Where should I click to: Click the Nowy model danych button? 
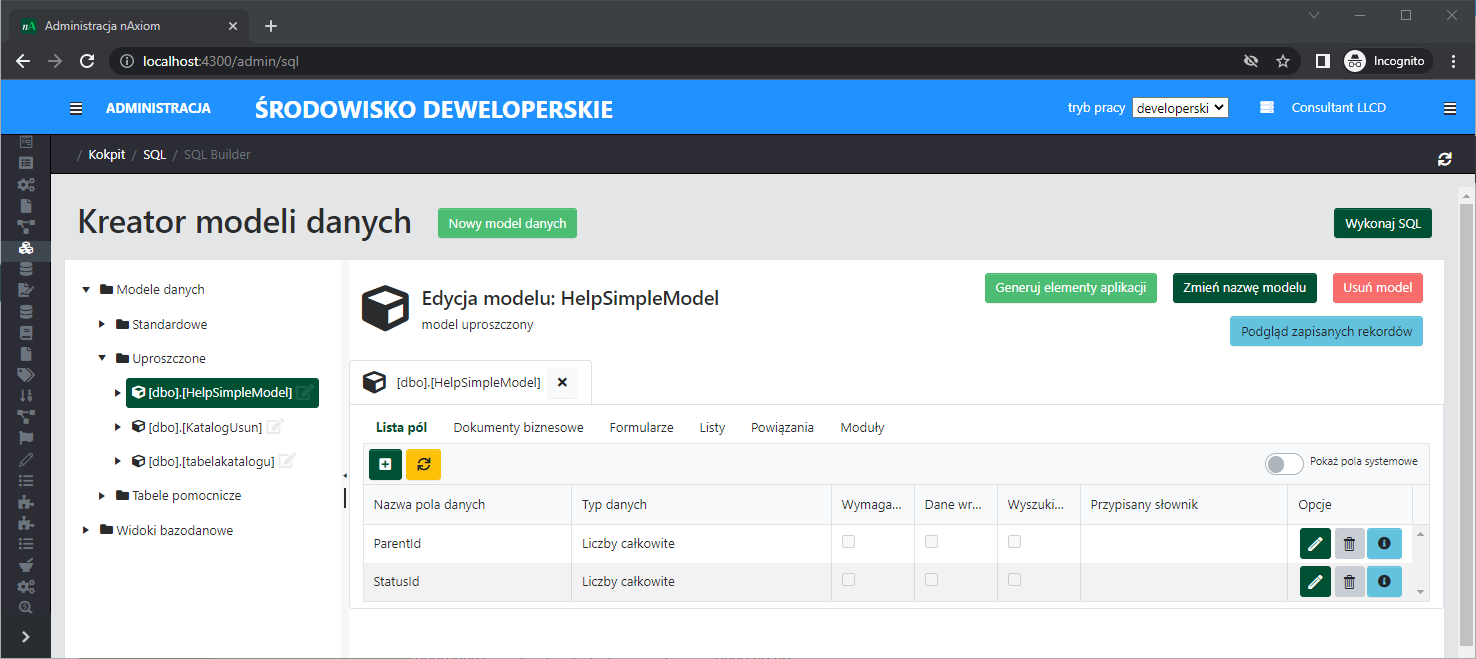pyautogui.click(x=507, y=223)
